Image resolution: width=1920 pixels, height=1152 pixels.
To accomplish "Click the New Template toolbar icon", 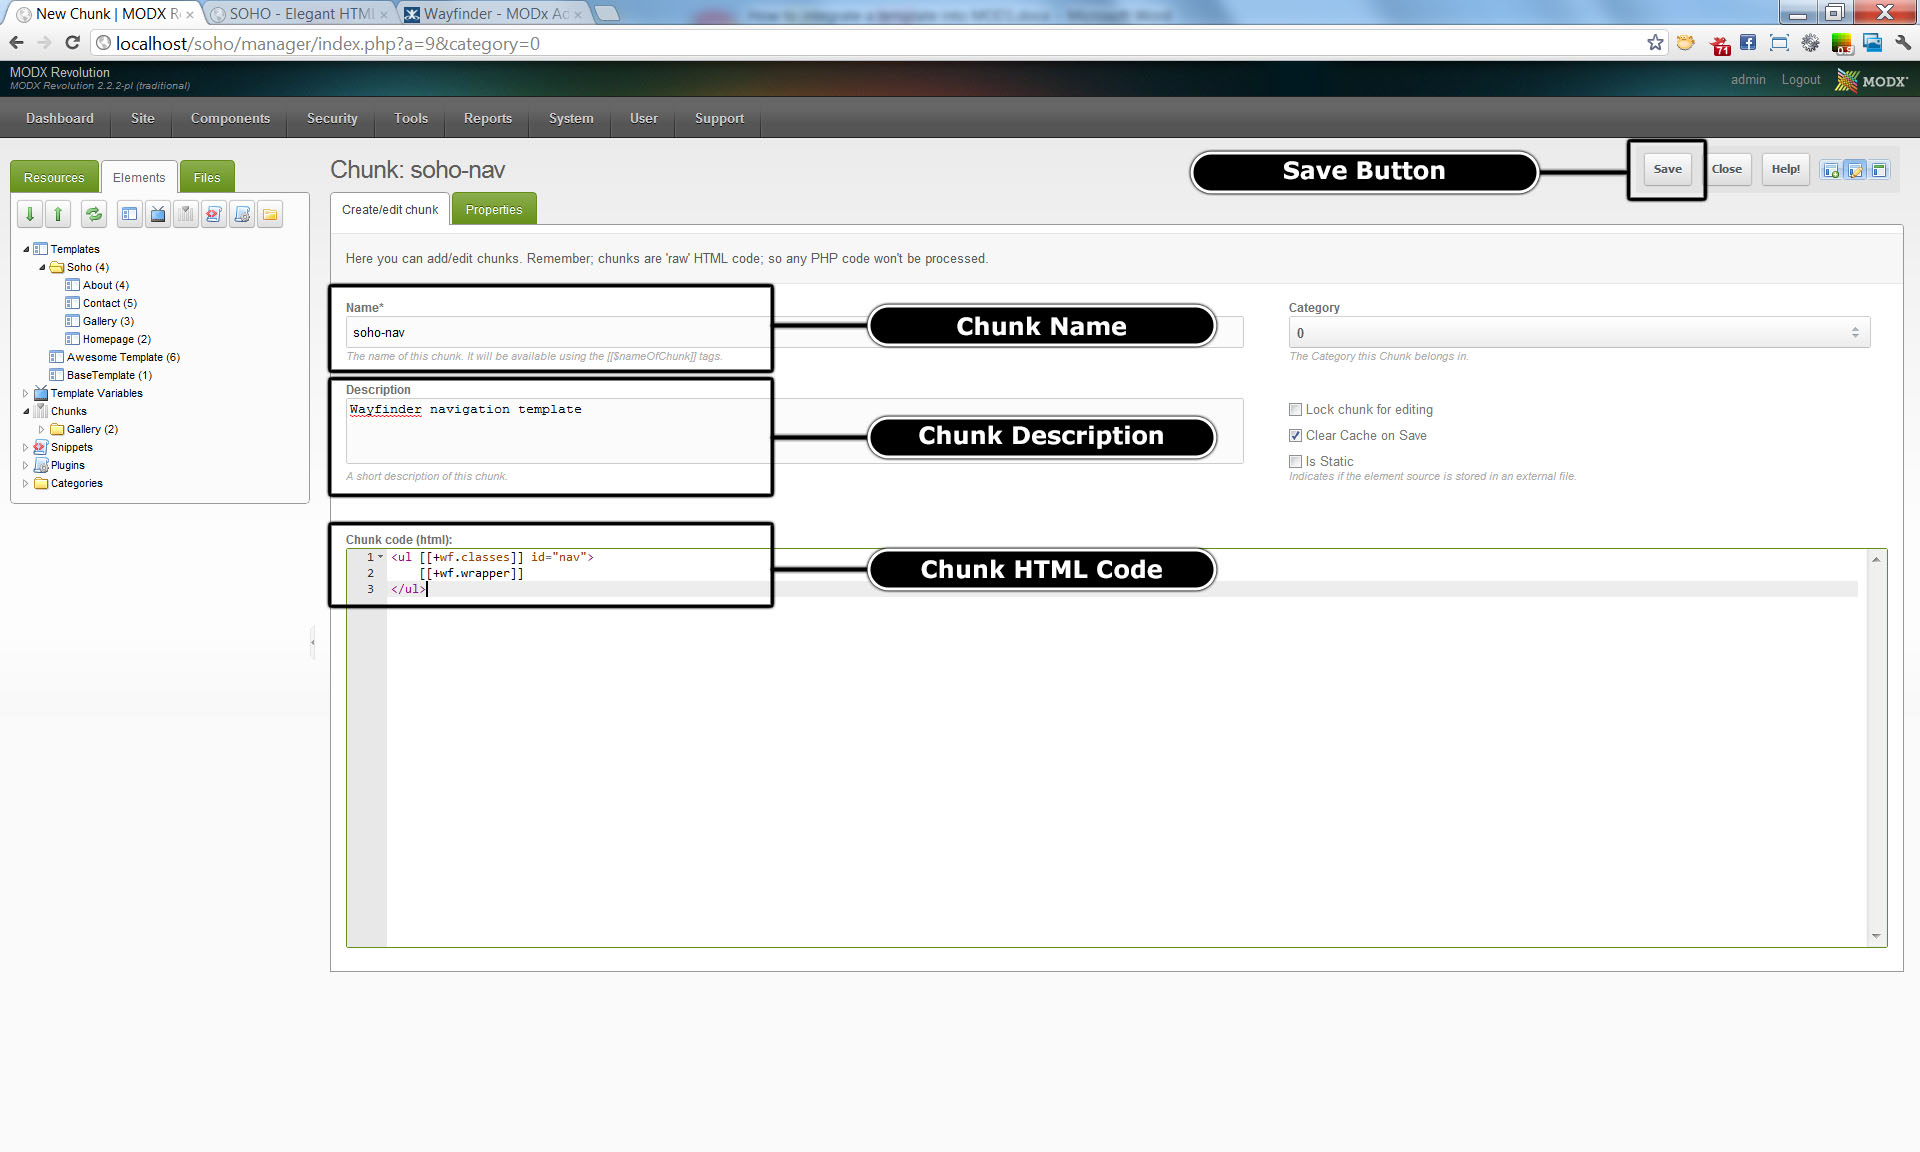I will (130, 214).
